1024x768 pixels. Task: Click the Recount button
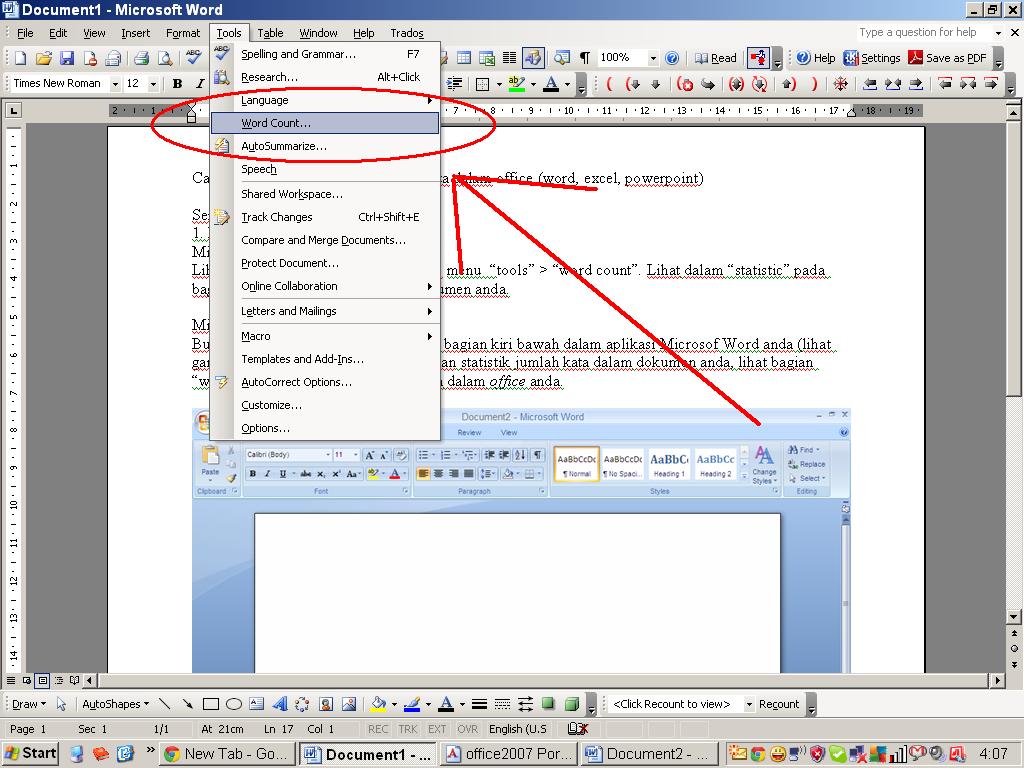779,703
